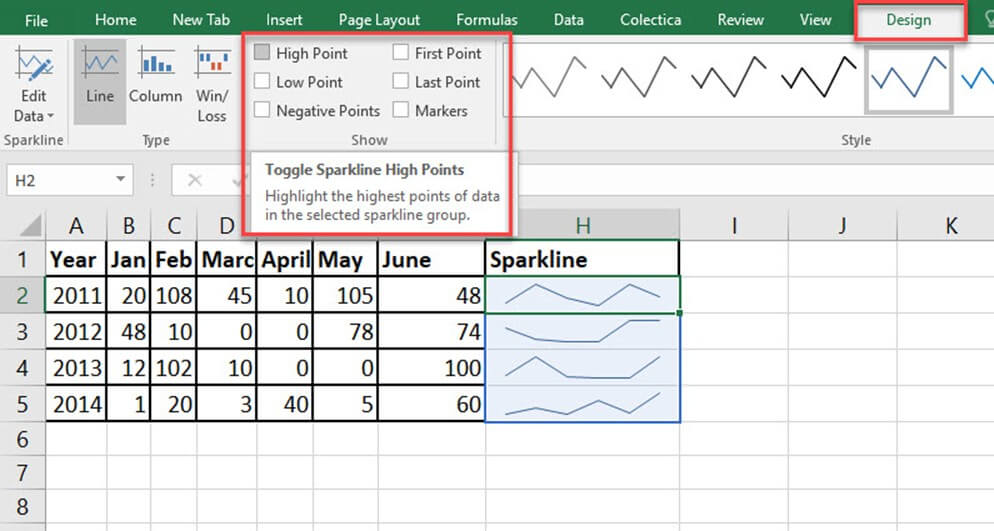Tick the Low Point checkbox
The height and width of the screenshot is (531, 994).
click(x=262, y=82)
